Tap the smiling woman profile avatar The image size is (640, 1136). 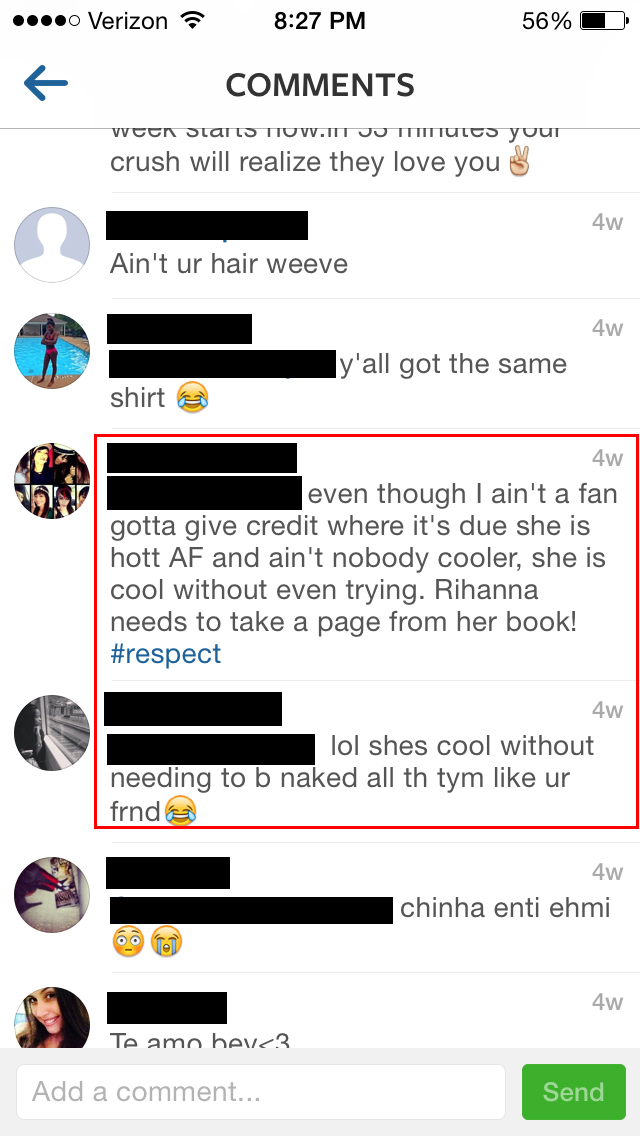(x=52, y=1018)
